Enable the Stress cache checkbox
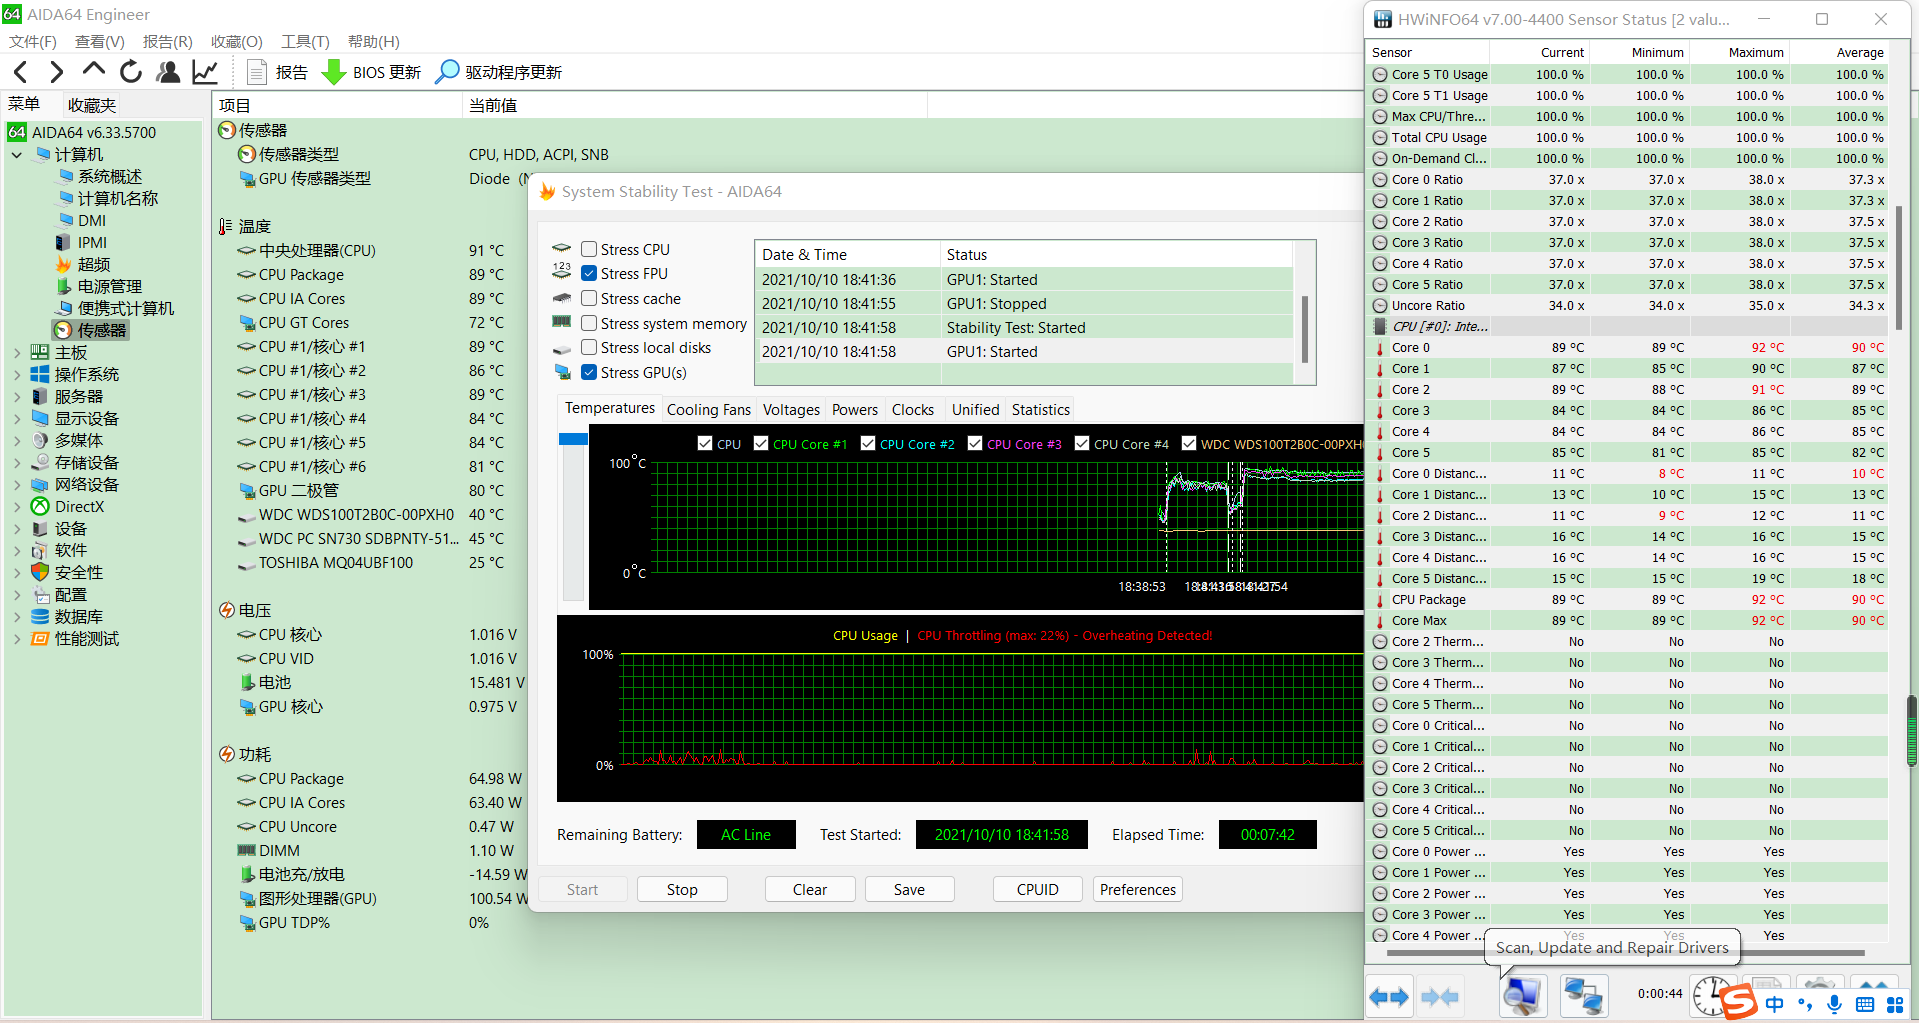The width and height of the screenshot is (1919, 1023). click(x=589, y=298)
